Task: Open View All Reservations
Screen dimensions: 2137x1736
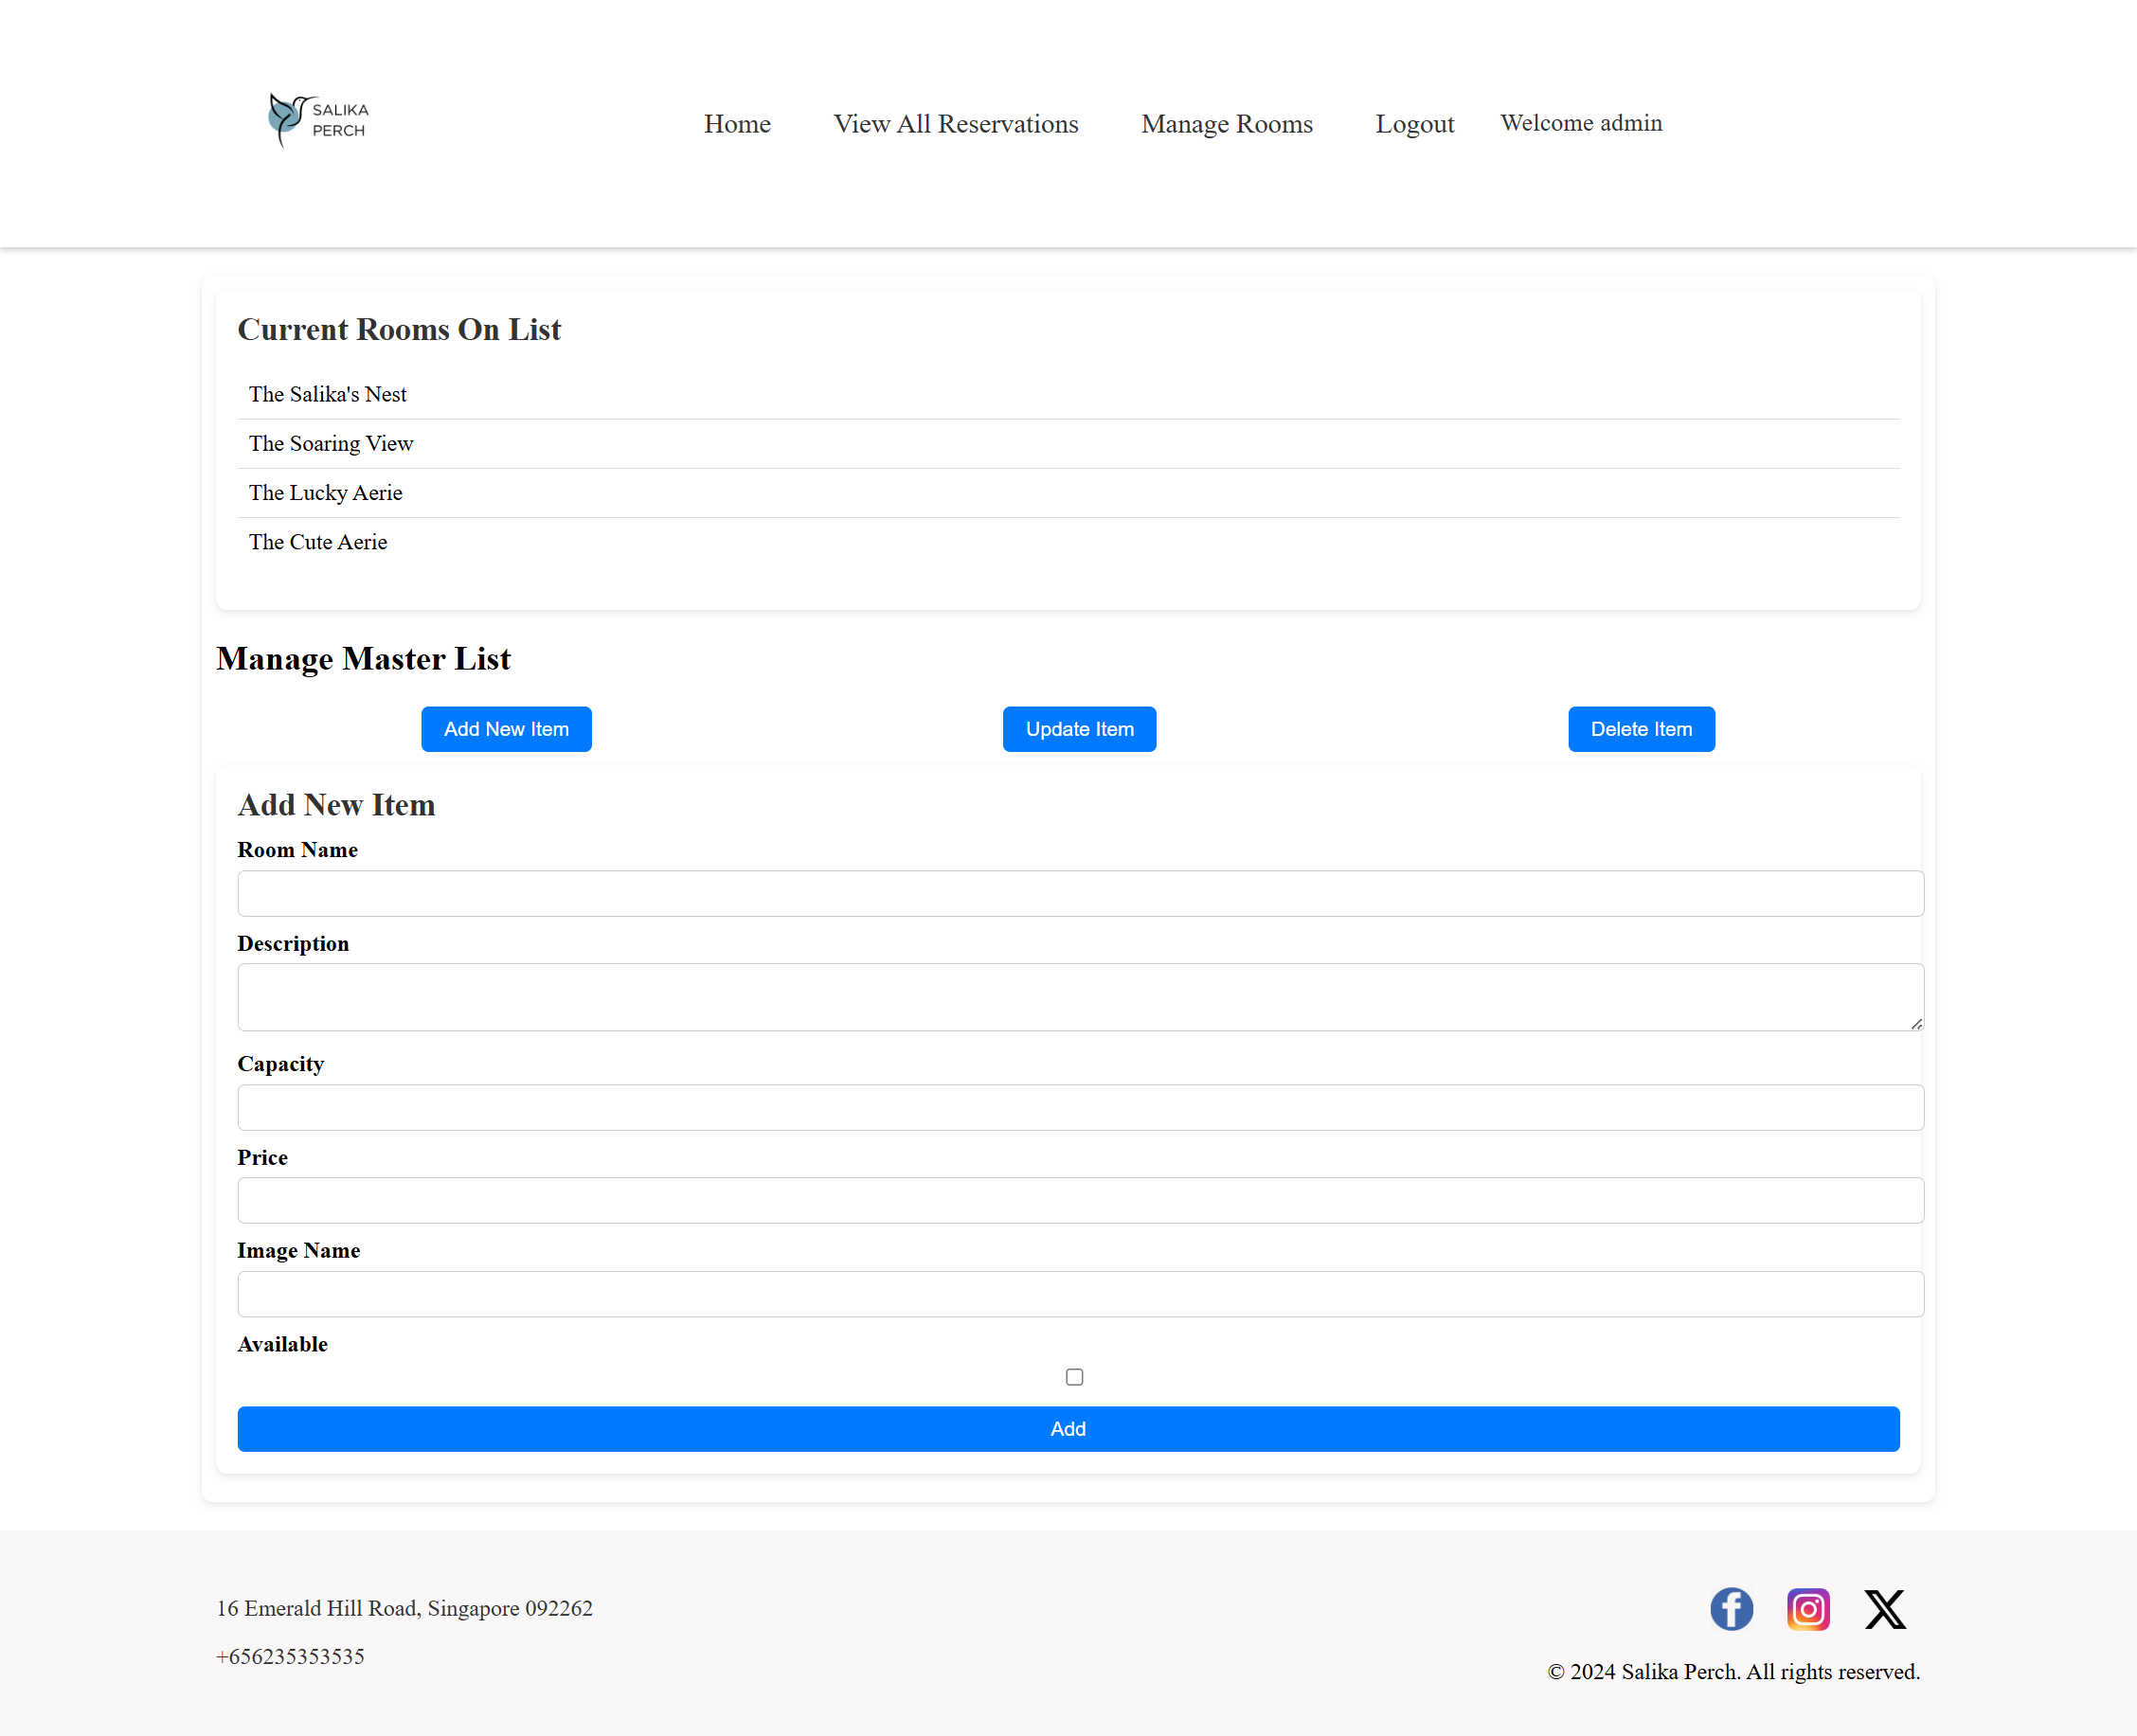Action: pos(955,124)
